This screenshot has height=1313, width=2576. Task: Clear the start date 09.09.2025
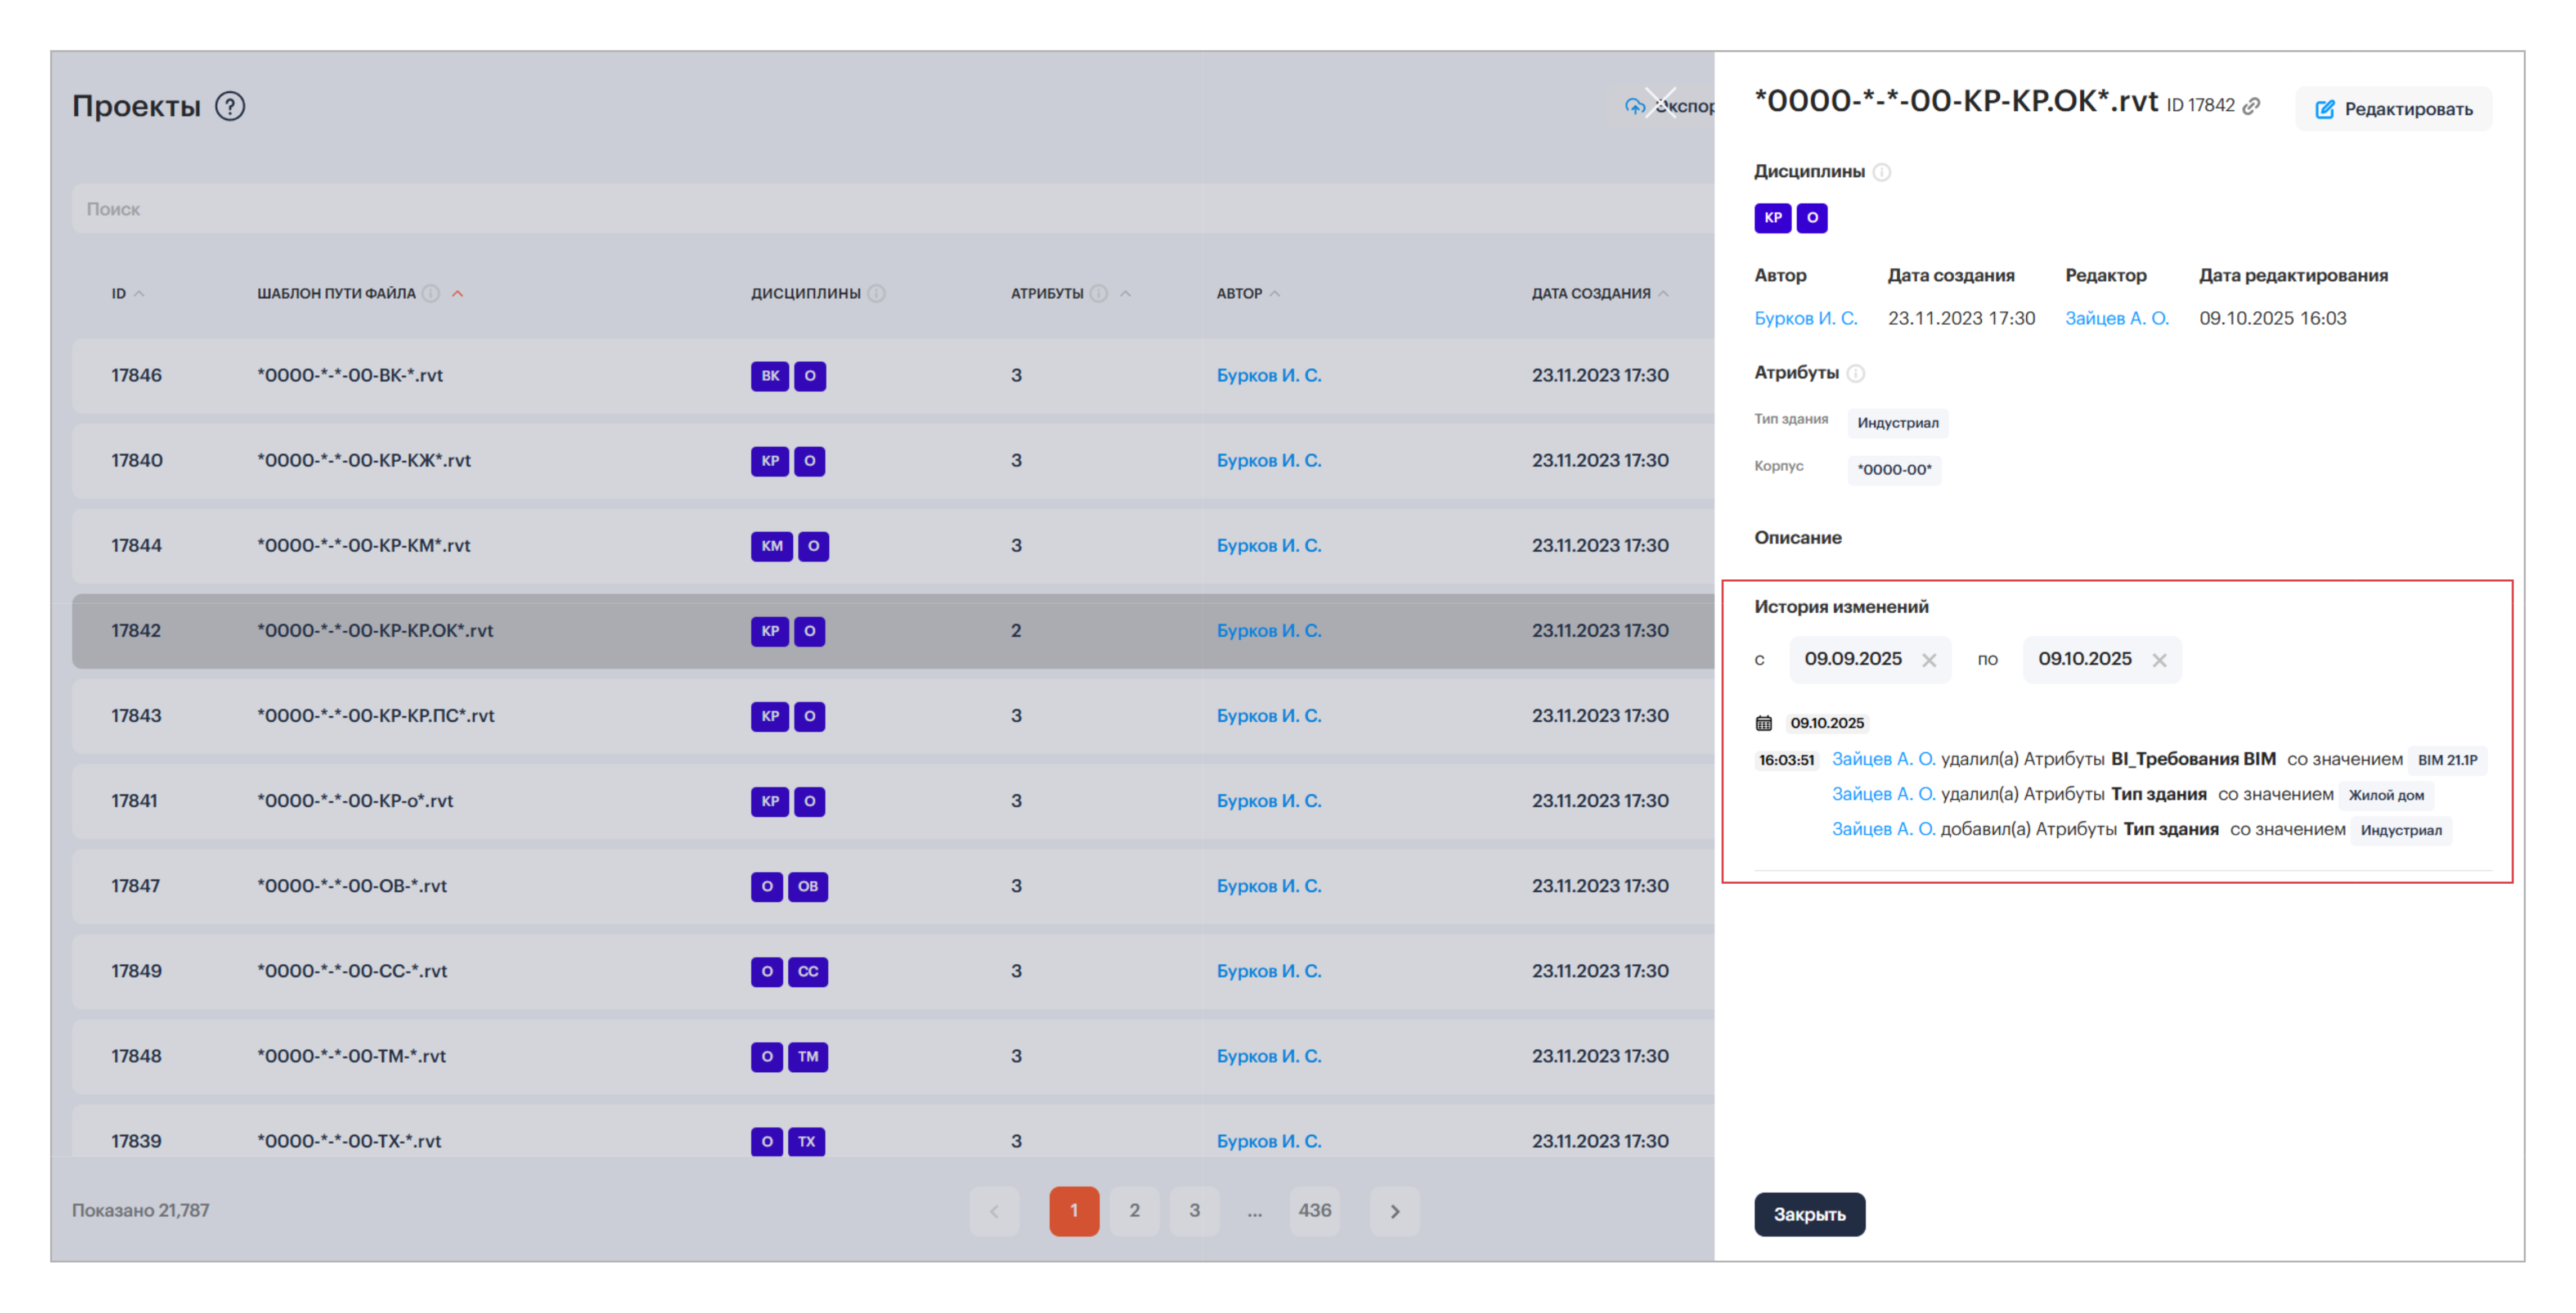click(x=1929, y=660)
